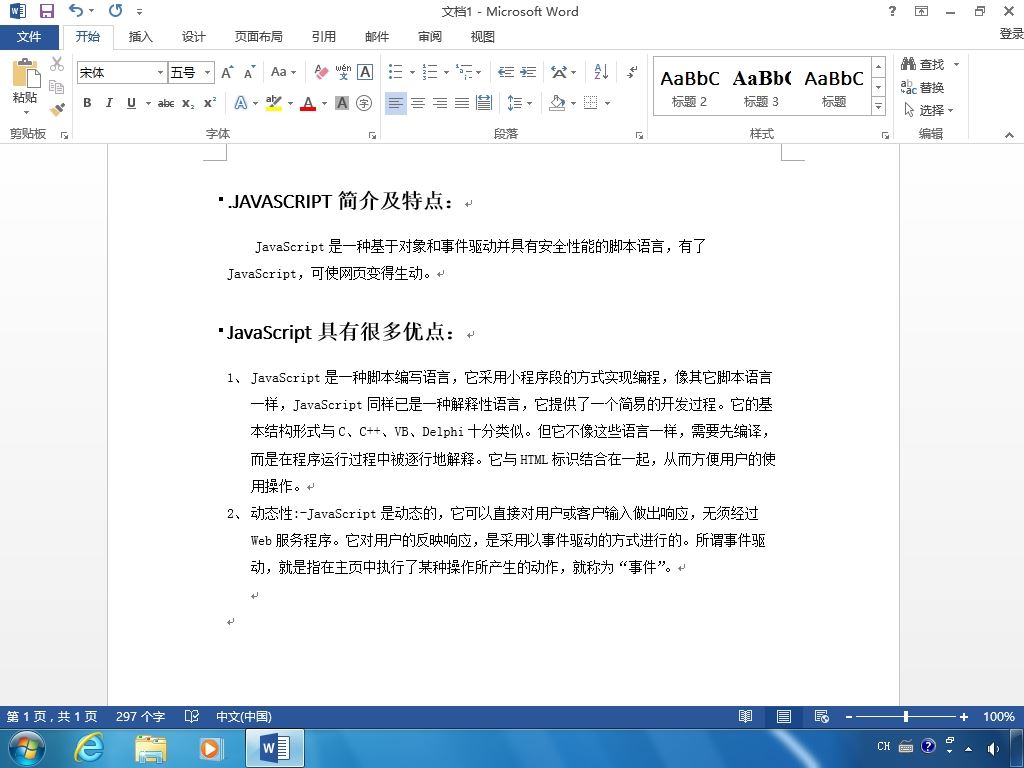Screen dimensions: 1024x768
Task: Apply yellow text highlight color
Action: point(274,103)
